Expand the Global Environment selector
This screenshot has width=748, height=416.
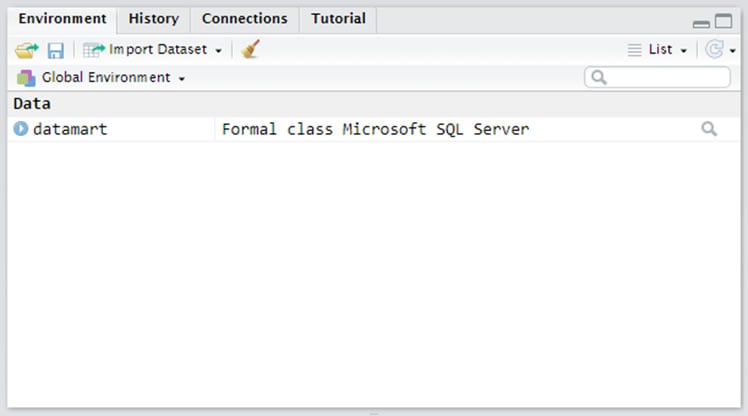pyautogui.click(x=102, y=77)
